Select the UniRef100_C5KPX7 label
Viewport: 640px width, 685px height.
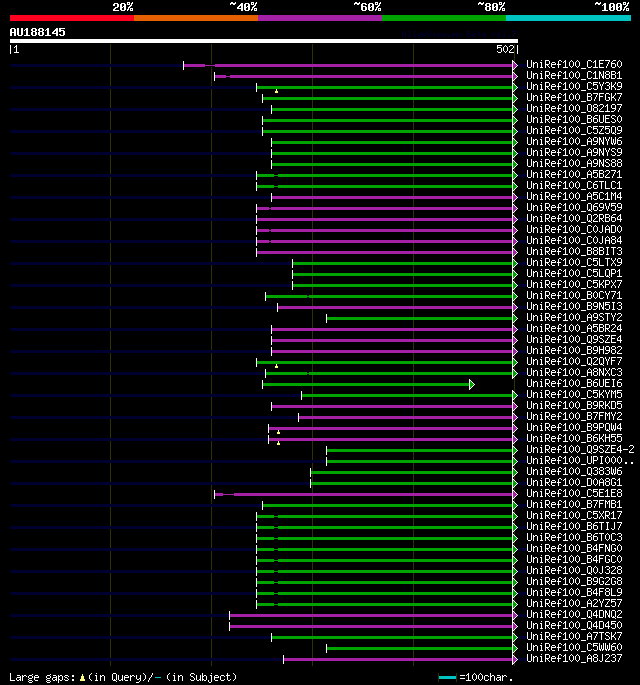574,284
